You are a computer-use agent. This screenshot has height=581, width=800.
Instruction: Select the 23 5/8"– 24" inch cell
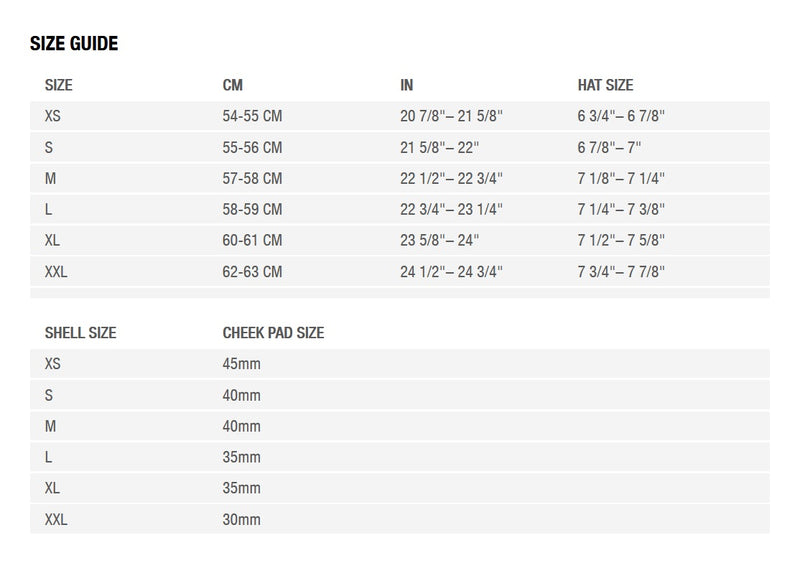pyautogui.click(x=440, y=240)
